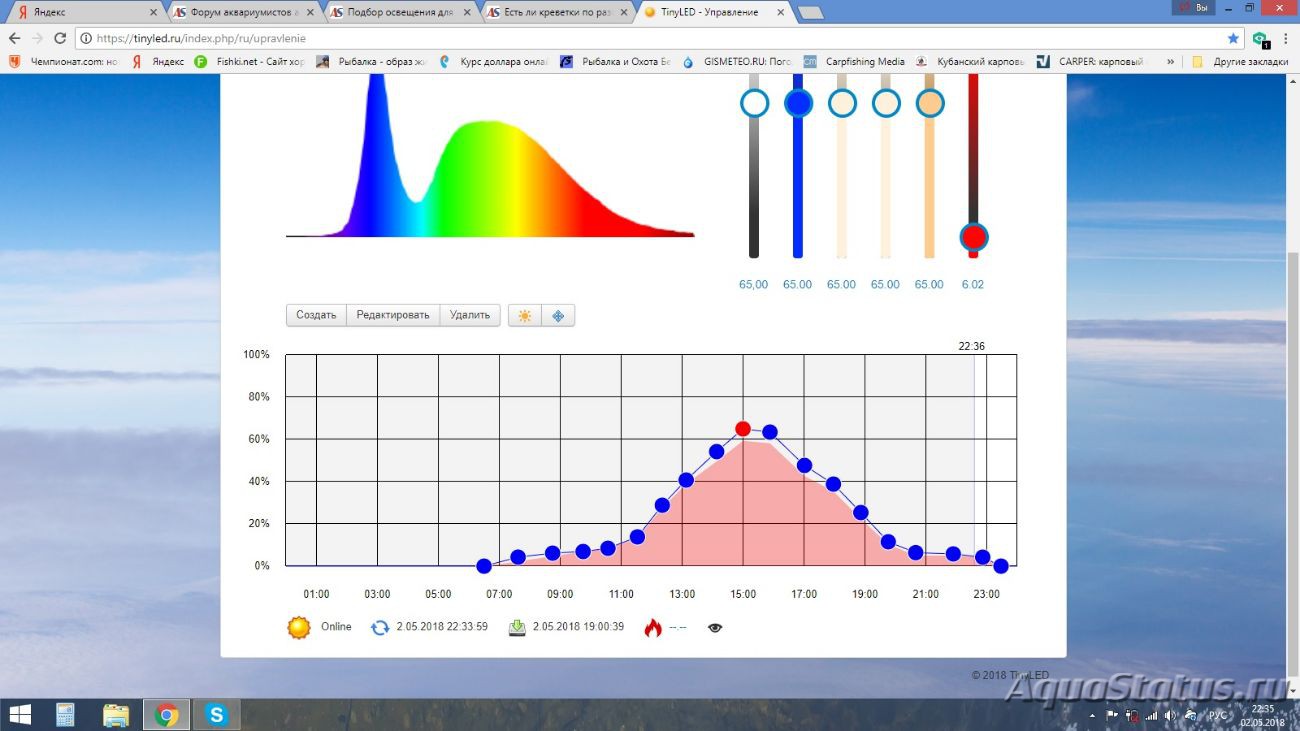Click the Создать button

[x=316, y=315]
